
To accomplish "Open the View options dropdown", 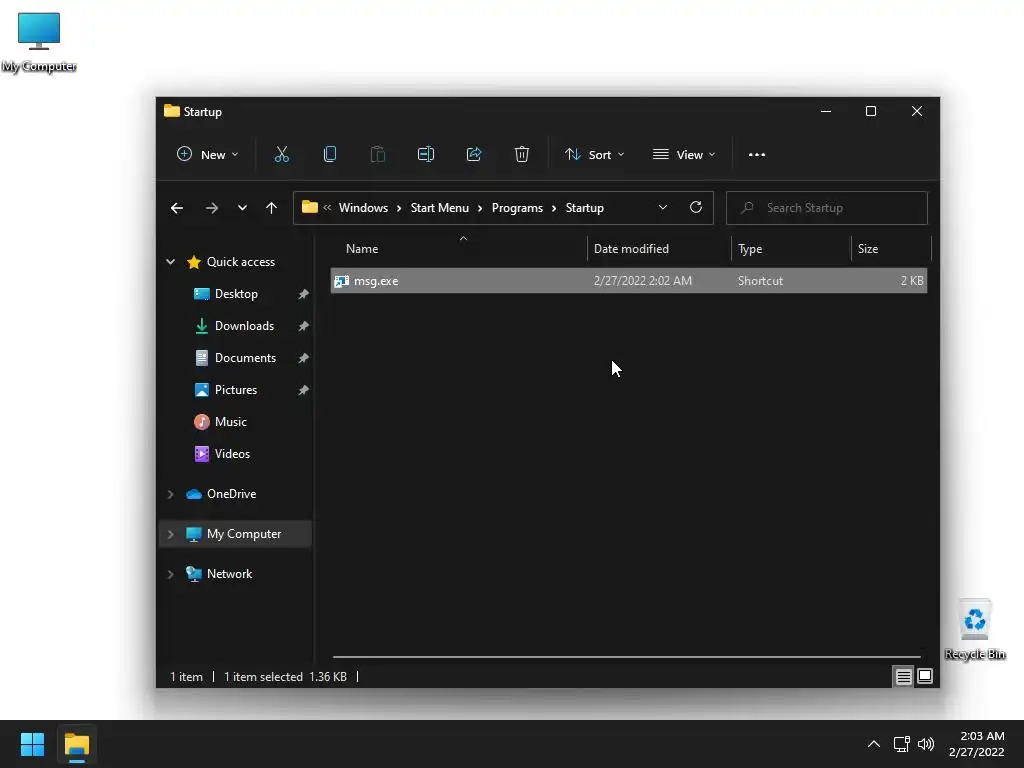I will point(684,155).
